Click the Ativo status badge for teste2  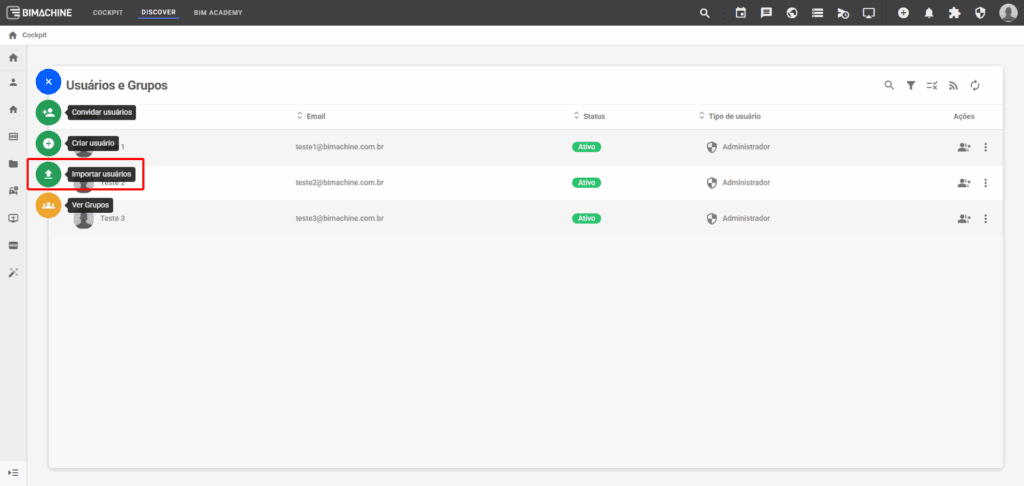pos(587,183)
